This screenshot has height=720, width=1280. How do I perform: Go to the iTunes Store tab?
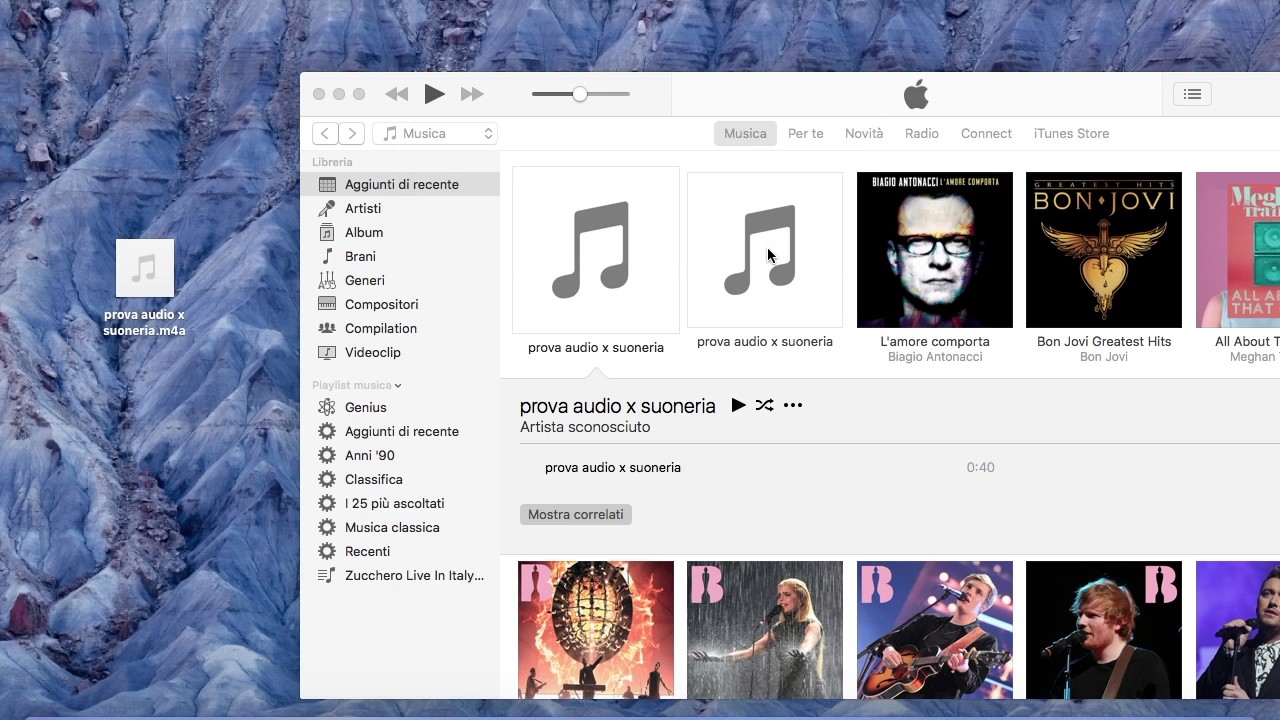tap(1071, 133)
